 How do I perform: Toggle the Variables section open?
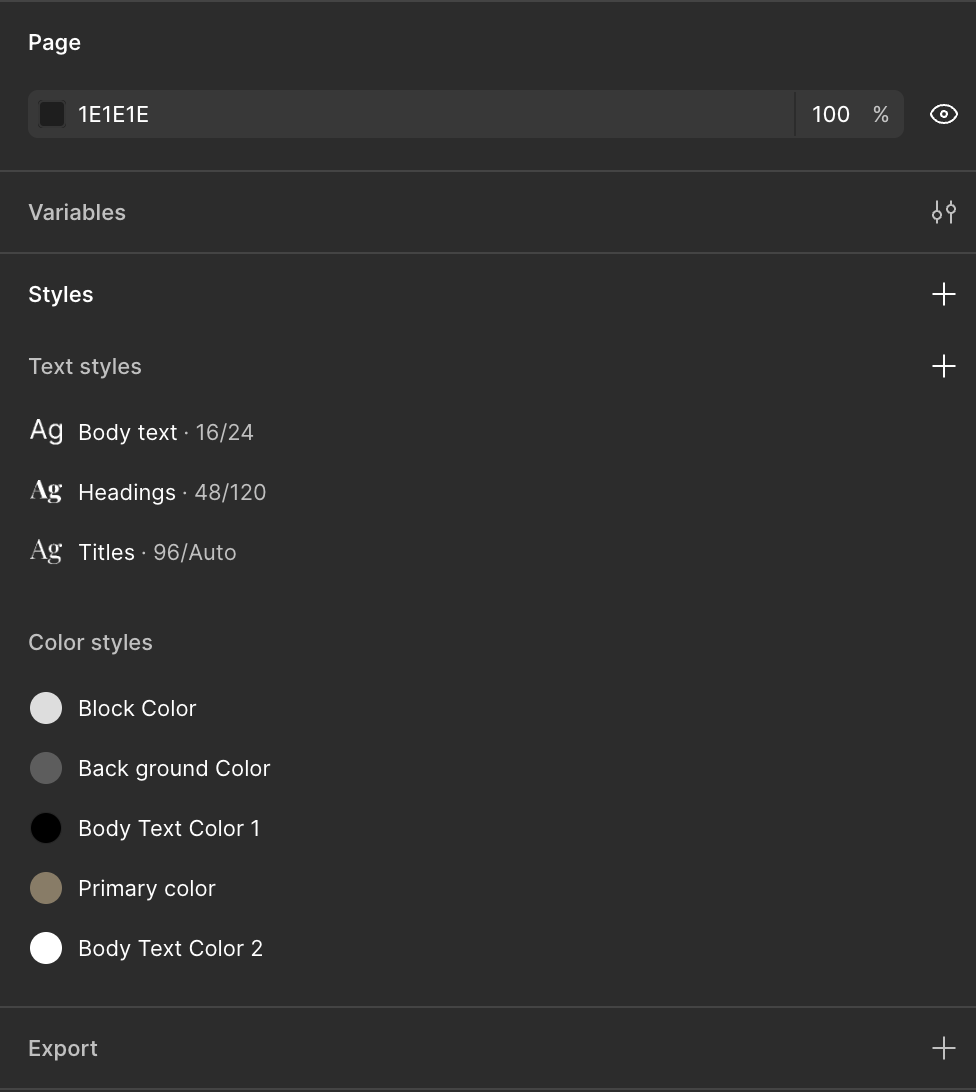77,212
